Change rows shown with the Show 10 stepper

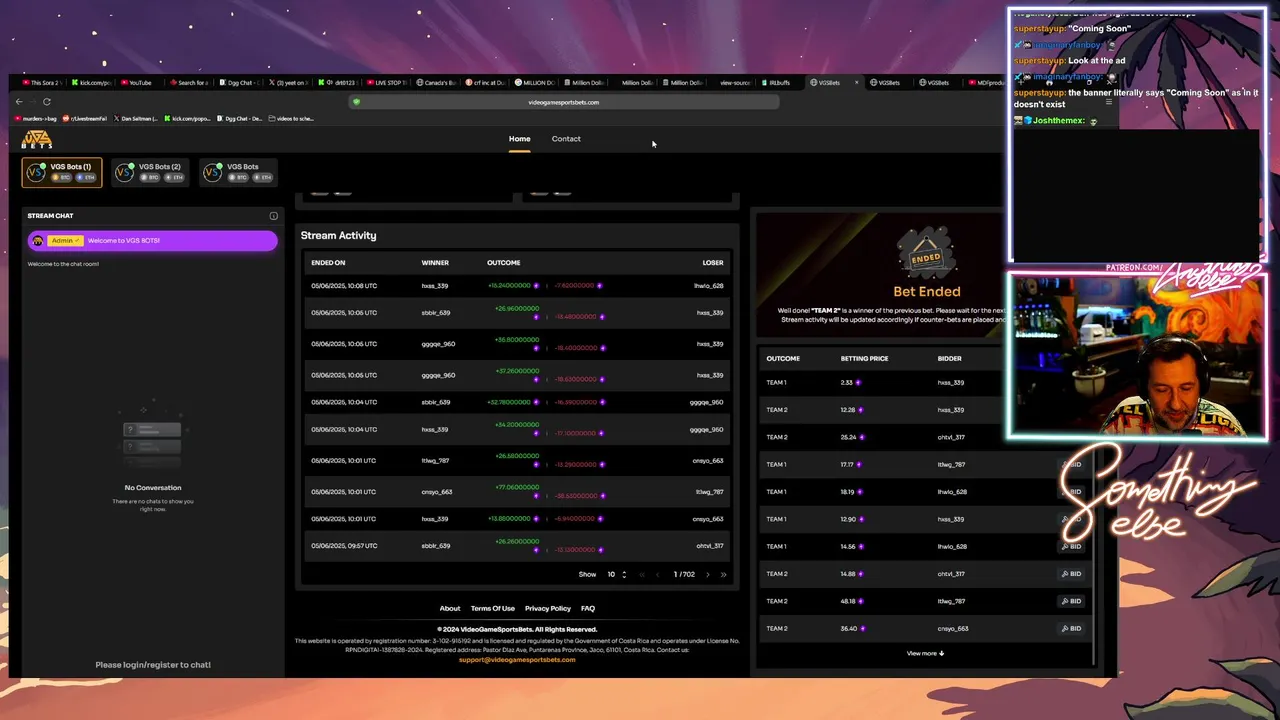tap(616, 574)
